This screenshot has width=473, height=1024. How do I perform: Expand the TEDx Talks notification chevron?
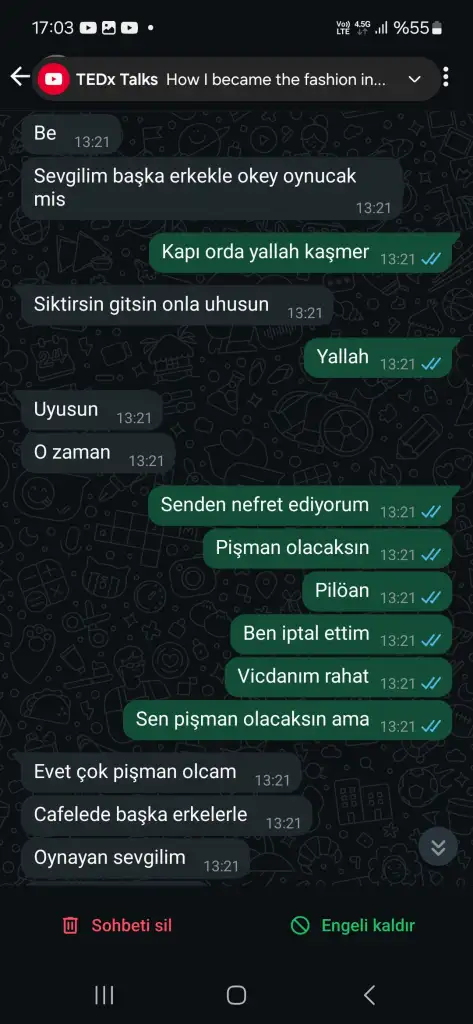tap(414, 80)
